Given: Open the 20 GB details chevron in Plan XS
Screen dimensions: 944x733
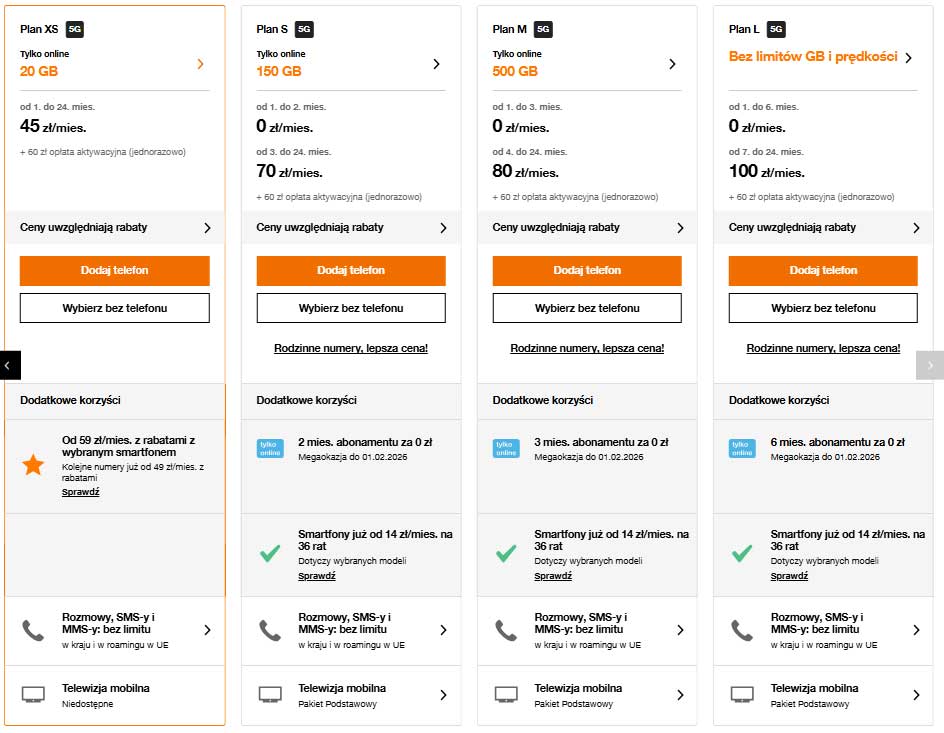Looking at the screenshot, I should 198,63.
